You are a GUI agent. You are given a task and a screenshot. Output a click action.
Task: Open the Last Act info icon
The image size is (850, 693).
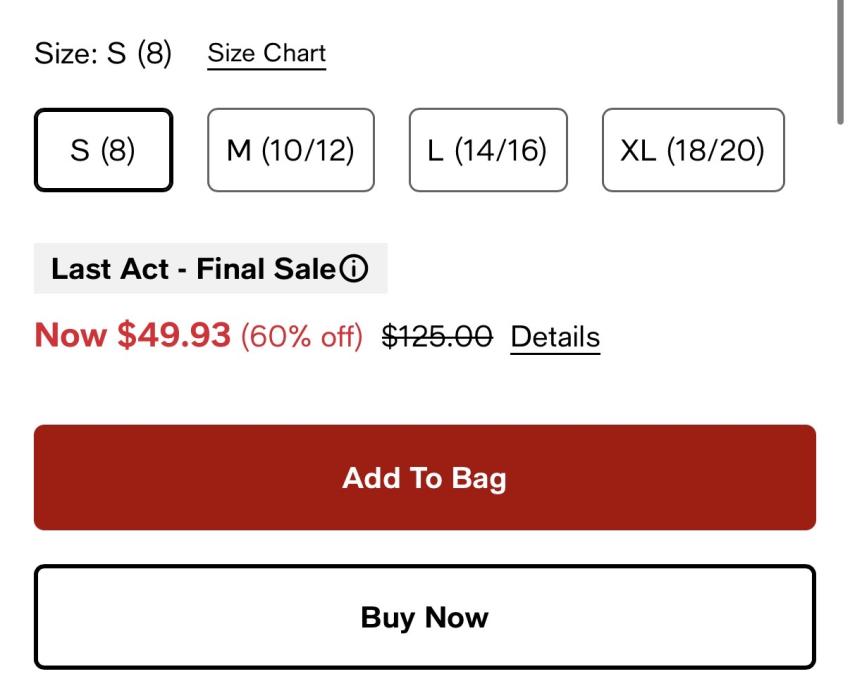coord(354,269)
